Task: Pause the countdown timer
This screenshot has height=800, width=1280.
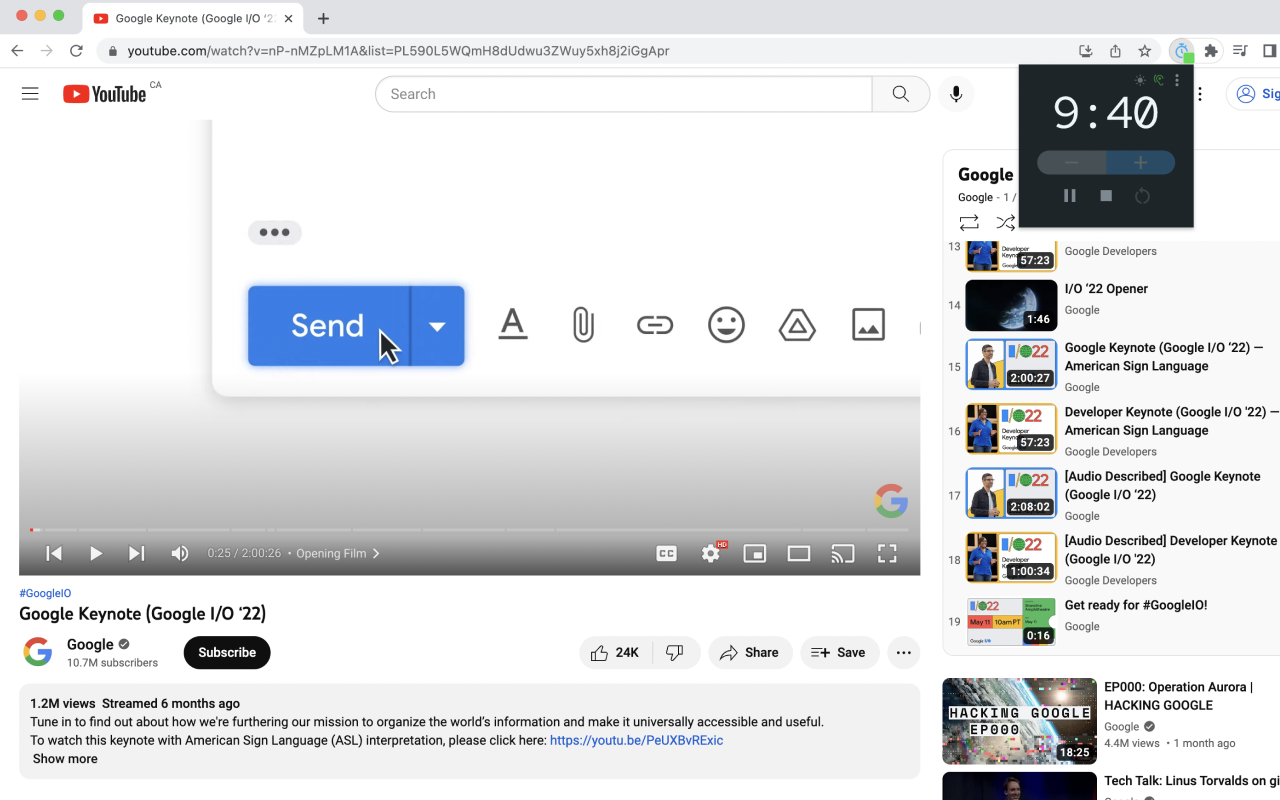Action: point(1069,196)
